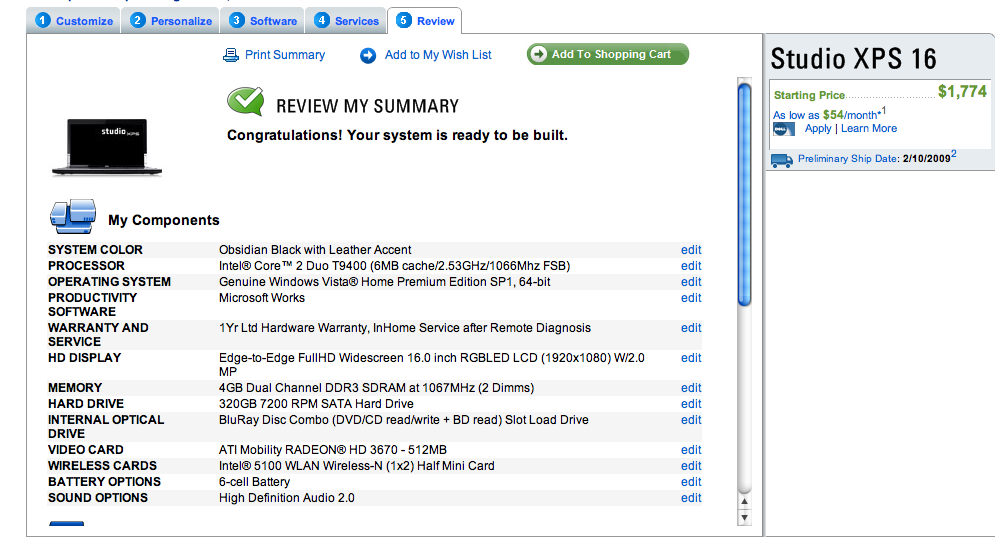
Task: Open the Services tab
Action: 346,21
